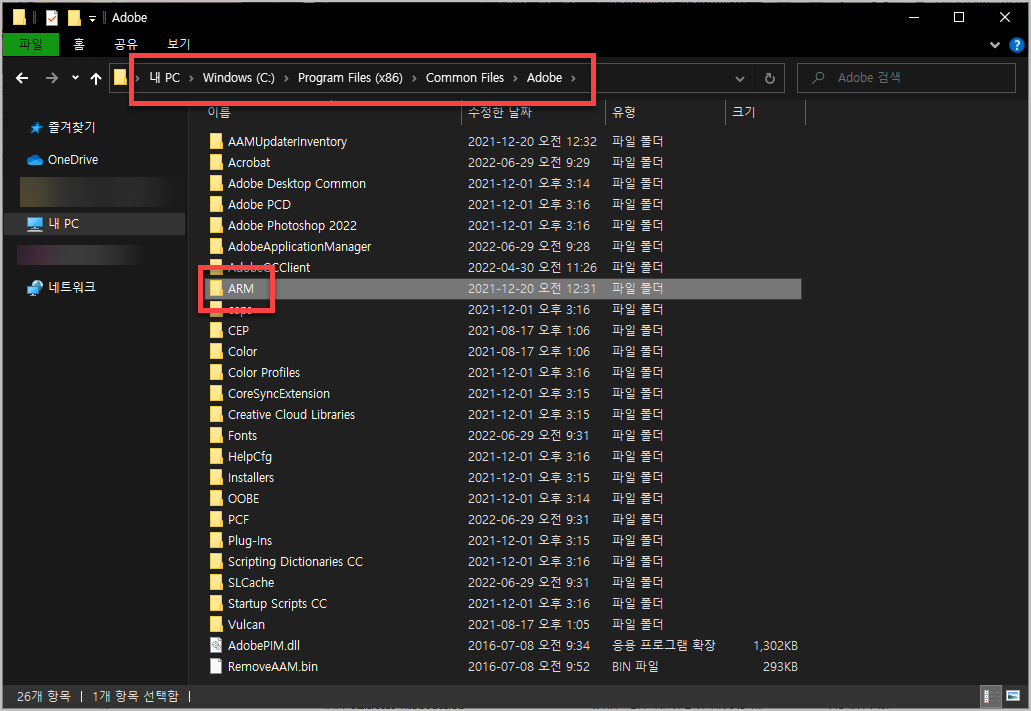1031x711 pixels.
Task: Click the properties quick access icon
Action: 52,18
